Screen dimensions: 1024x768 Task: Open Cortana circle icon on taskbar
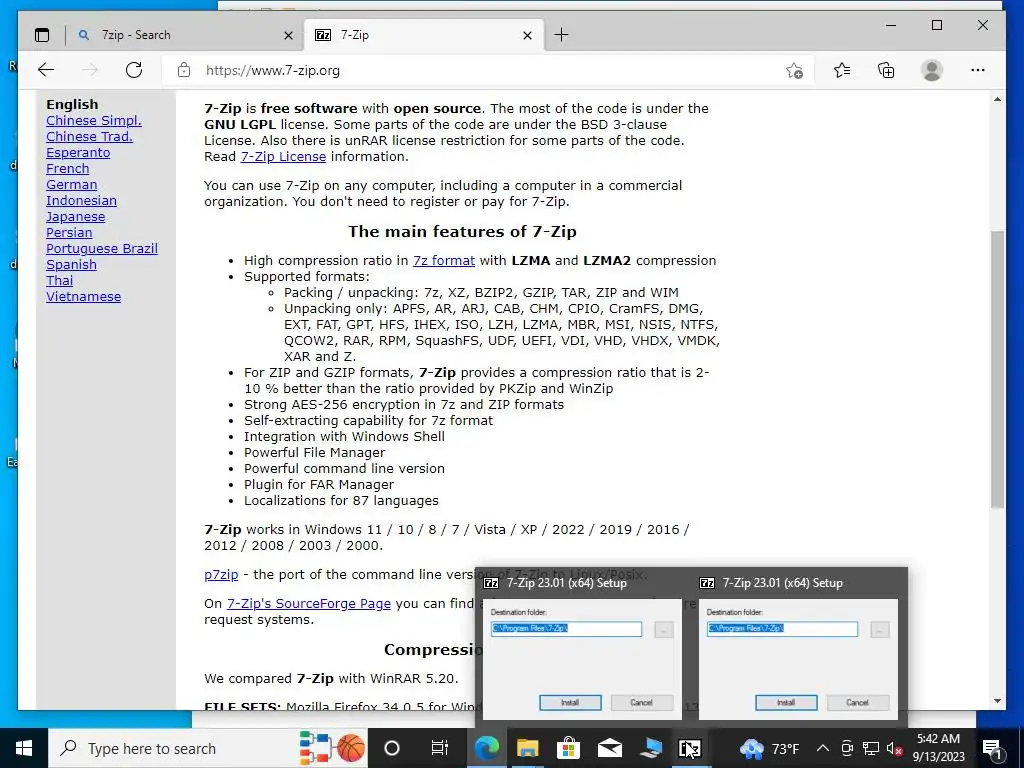tap(392, 748)
